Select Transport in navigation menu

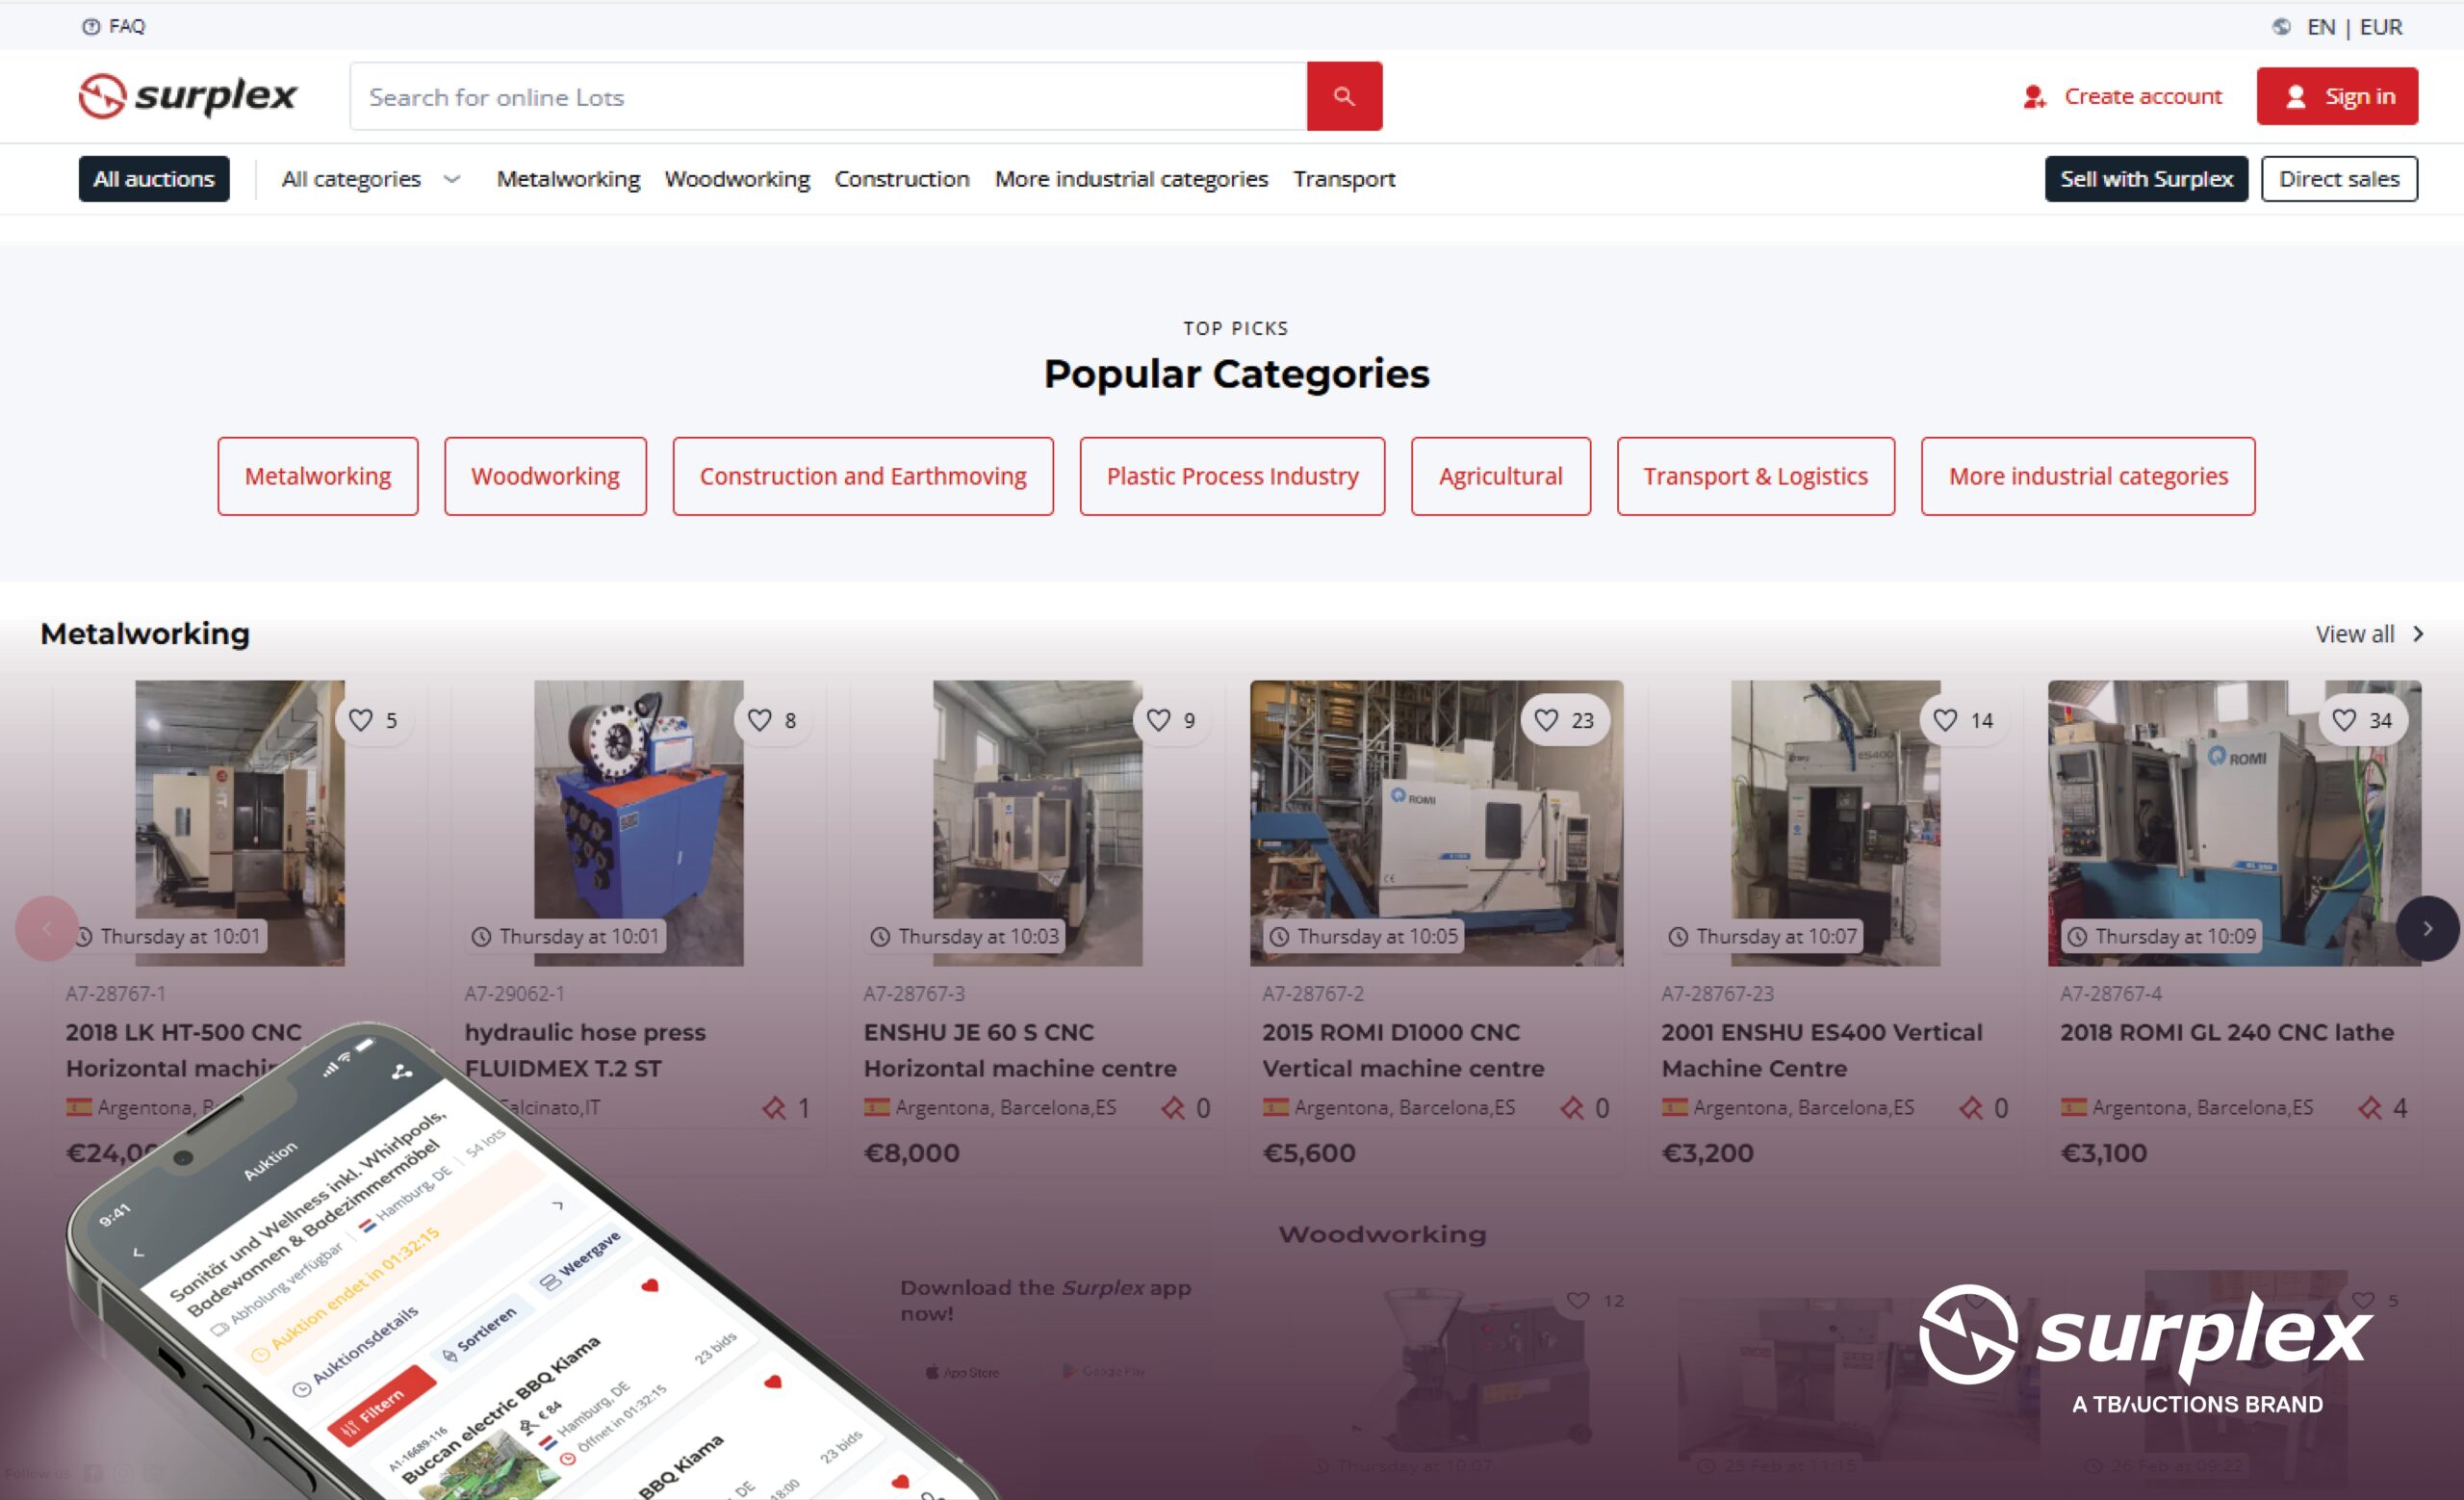[x=1343, y=179]
